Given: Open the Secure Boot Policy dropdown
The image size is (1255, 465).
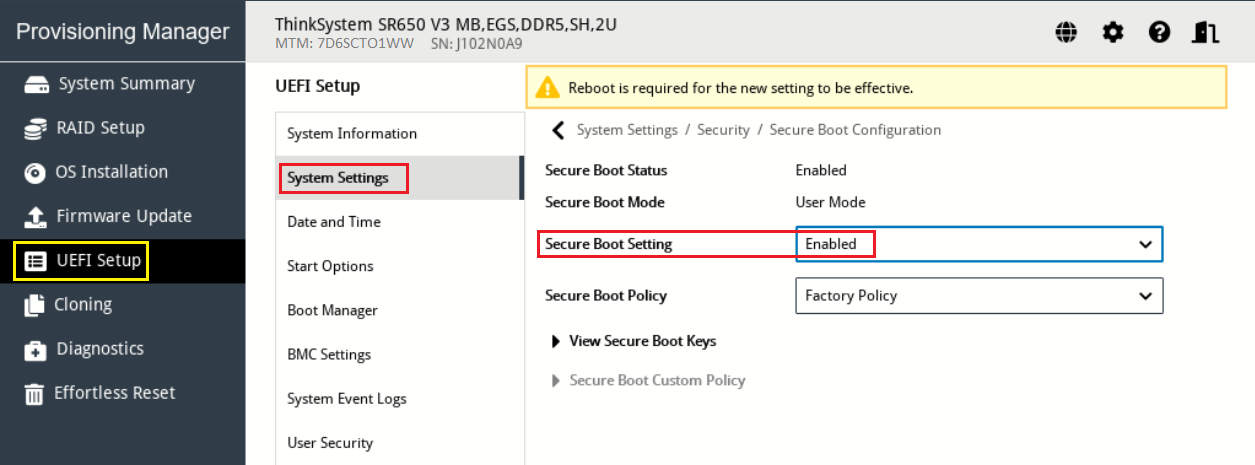Looking at the screenshot, I should point(979,296).
